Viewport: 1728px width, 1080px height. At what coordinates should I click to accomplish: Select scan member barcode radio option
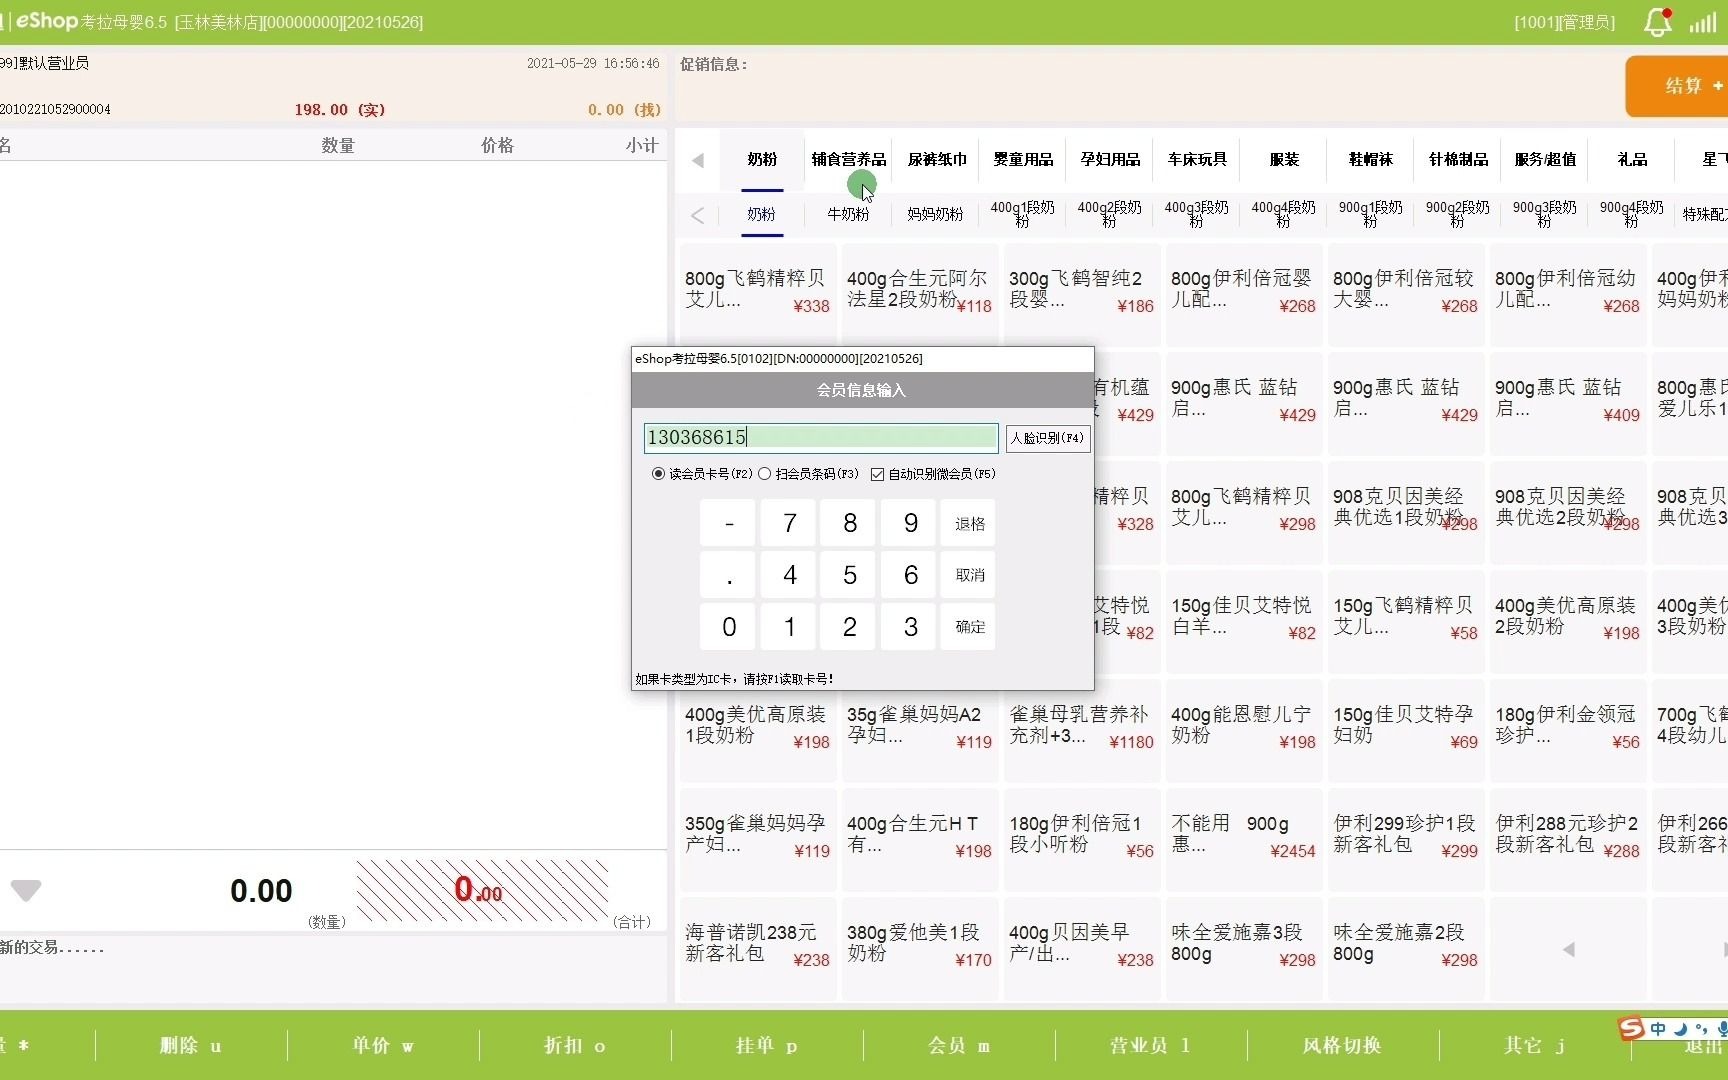click(765, 473)
